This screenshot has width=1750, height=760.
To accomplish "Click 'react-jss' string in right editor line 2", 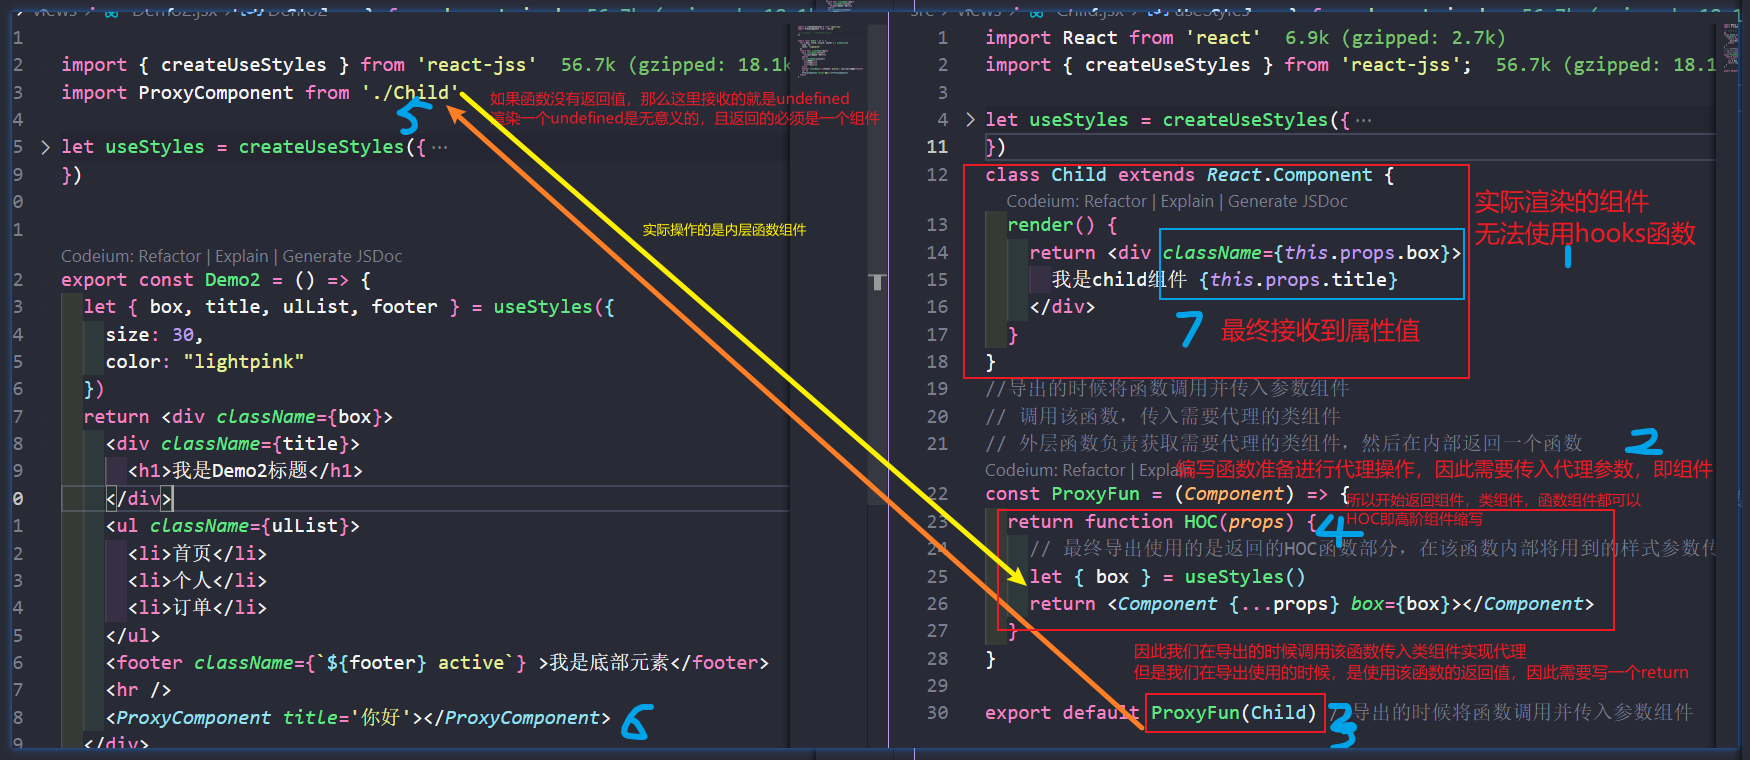I will (x=1401, y=65).
